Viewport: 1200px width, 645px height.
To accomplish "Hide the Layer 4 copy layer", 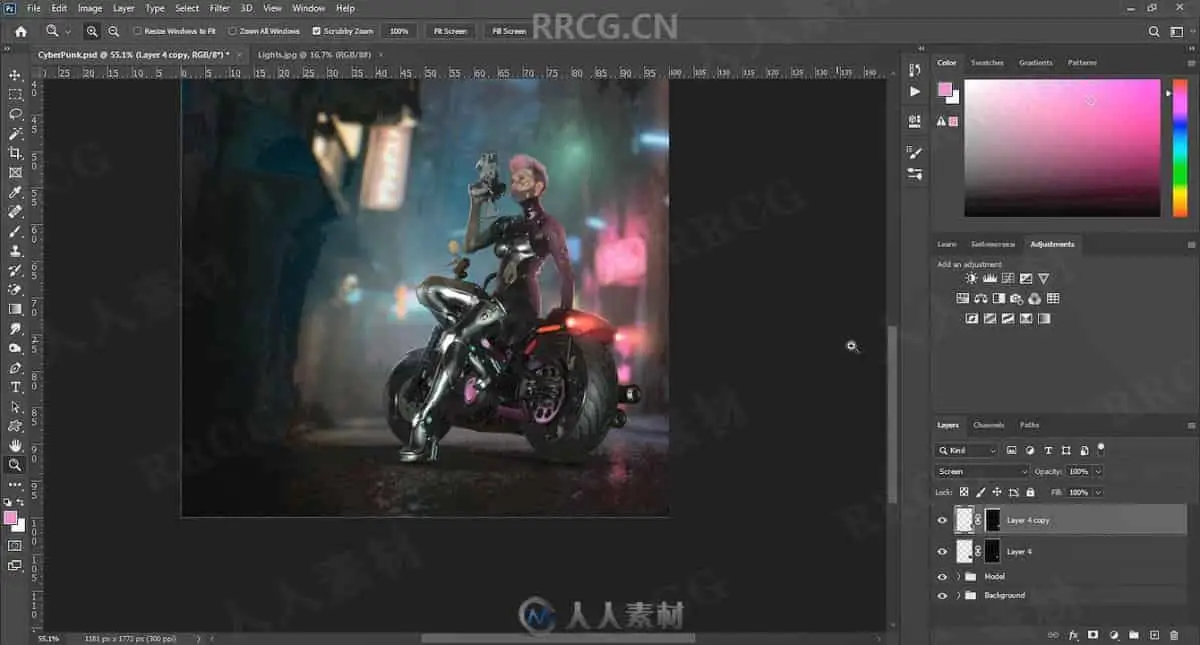I will click(942, 520).
